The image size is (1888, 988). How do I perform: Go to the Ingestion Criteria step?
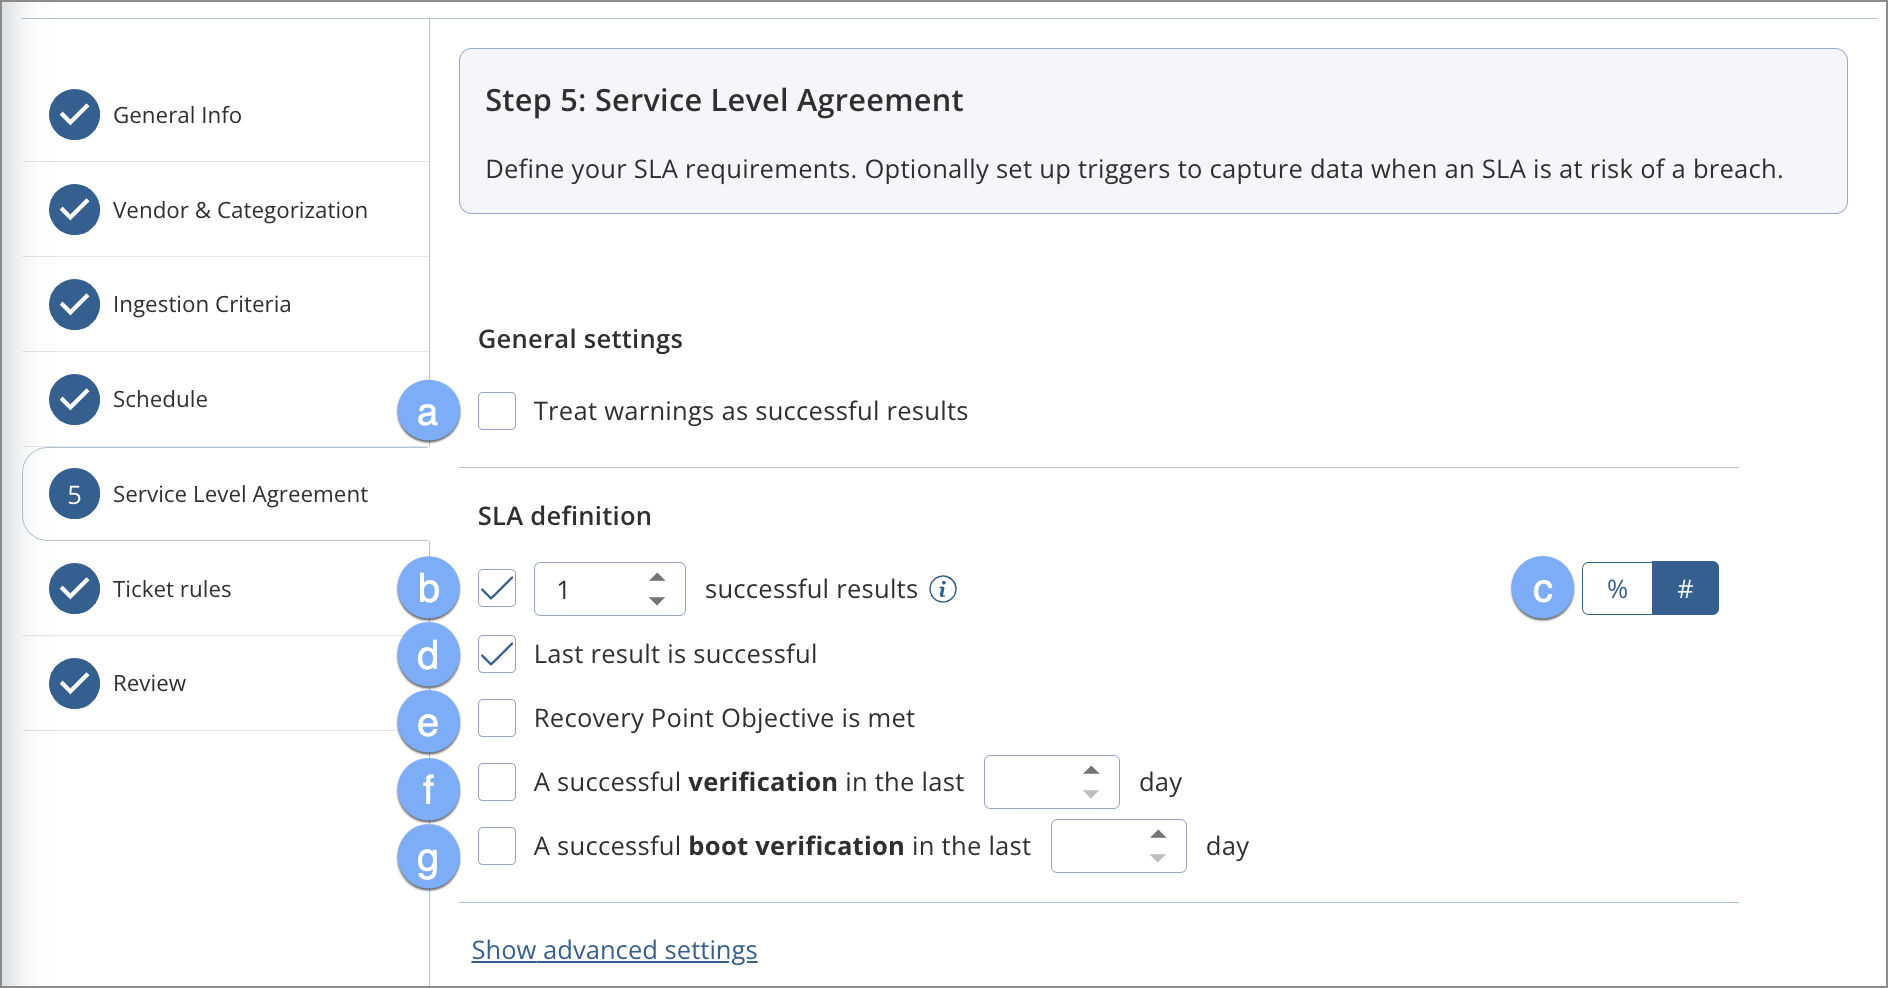pyautogui.click(x=201, y=304)
